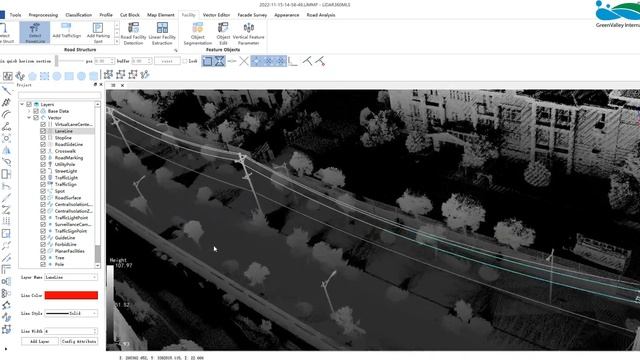Screen dimensions: 640x360
Task: Uncheck the Crosswalk layer
Action: coord(43,151)
